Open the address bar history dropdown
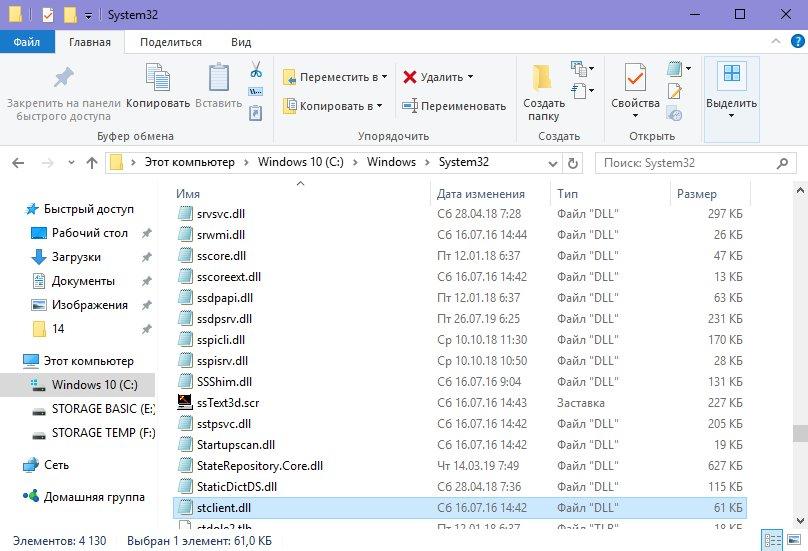The height and width of the screenshot is (551, 808). point(553,163)
